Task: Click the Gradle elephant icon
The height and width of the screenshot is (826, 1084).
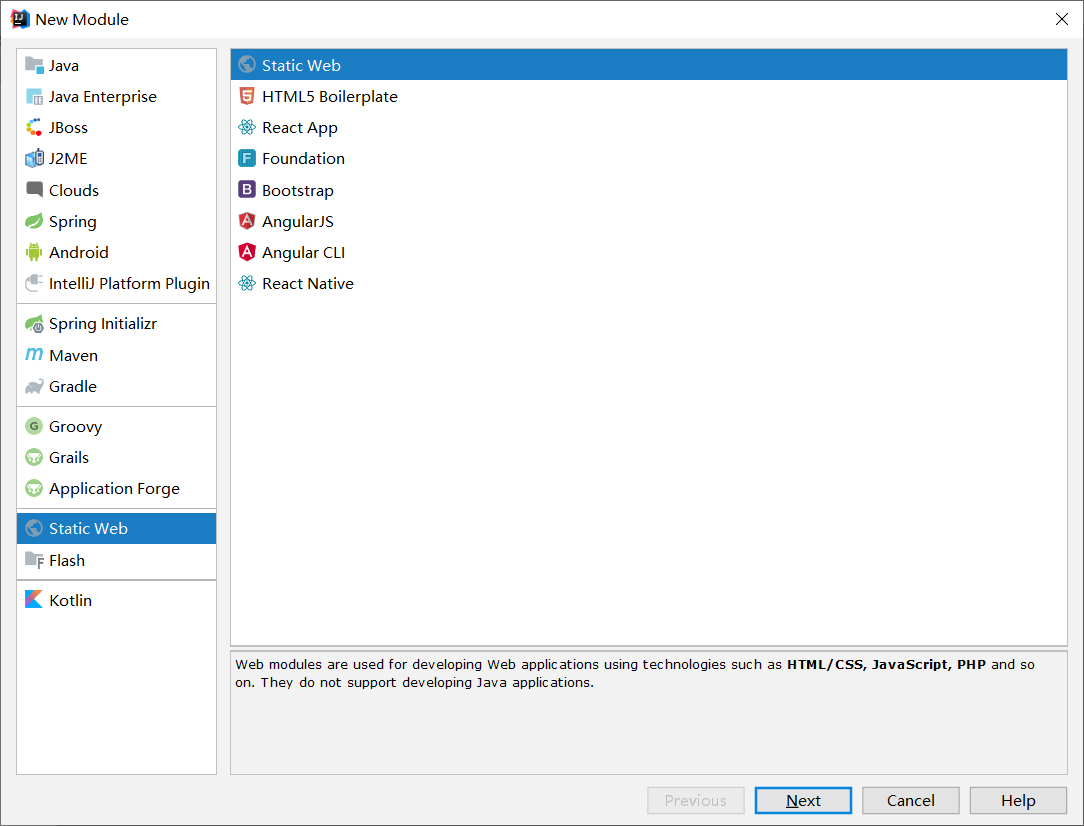Action: coord(34,386)
